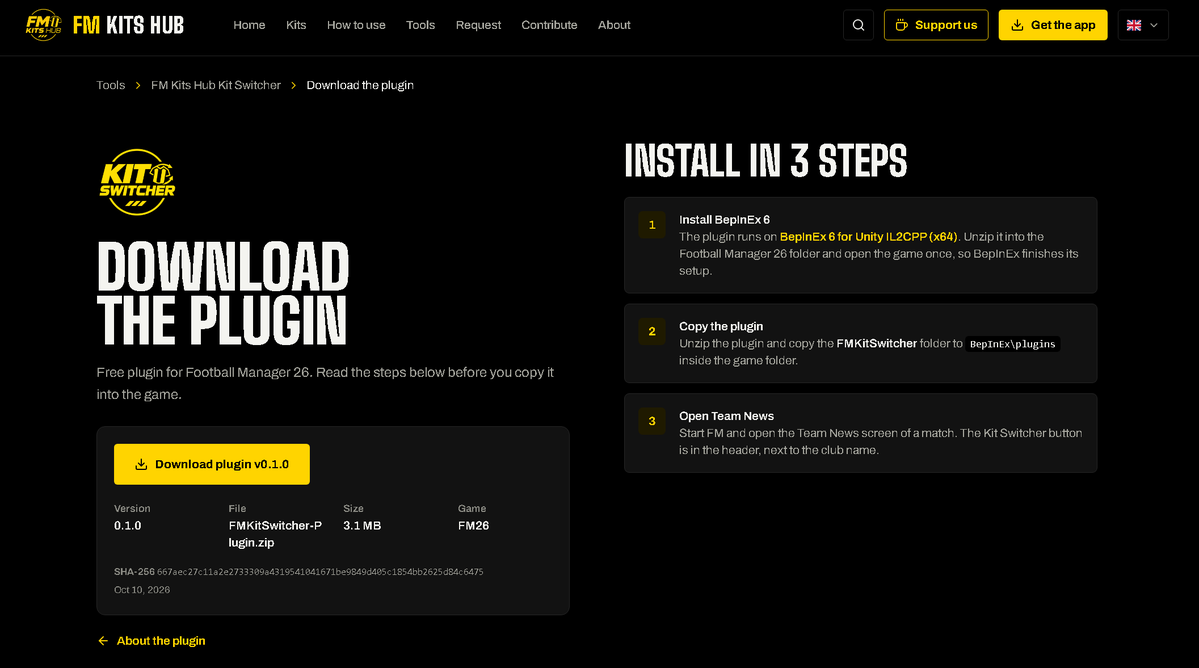The width and height of the screenshot is (1199, 668).
Task: Click the Download the plugin breadcrumb text
Action: click(x=360, y=85)
